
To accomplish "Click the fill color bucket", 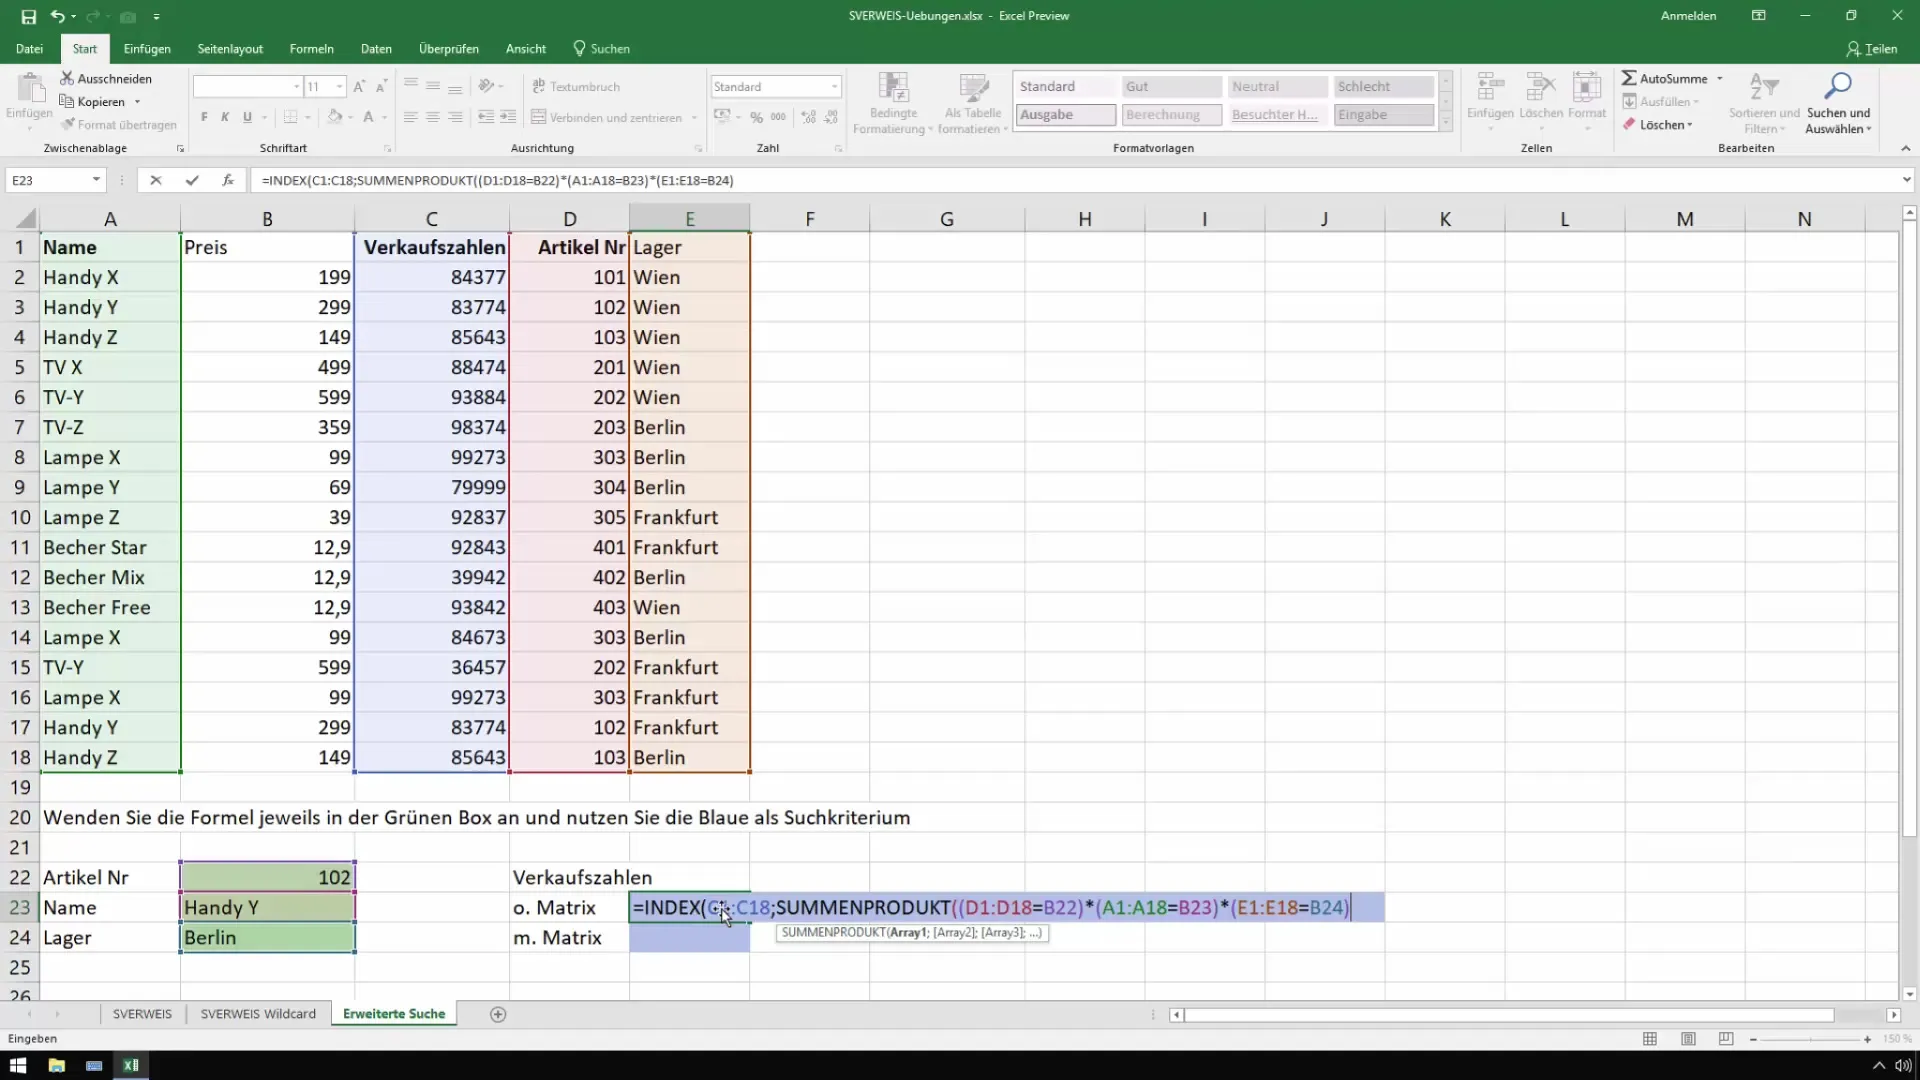I will [x=335, y=117].
